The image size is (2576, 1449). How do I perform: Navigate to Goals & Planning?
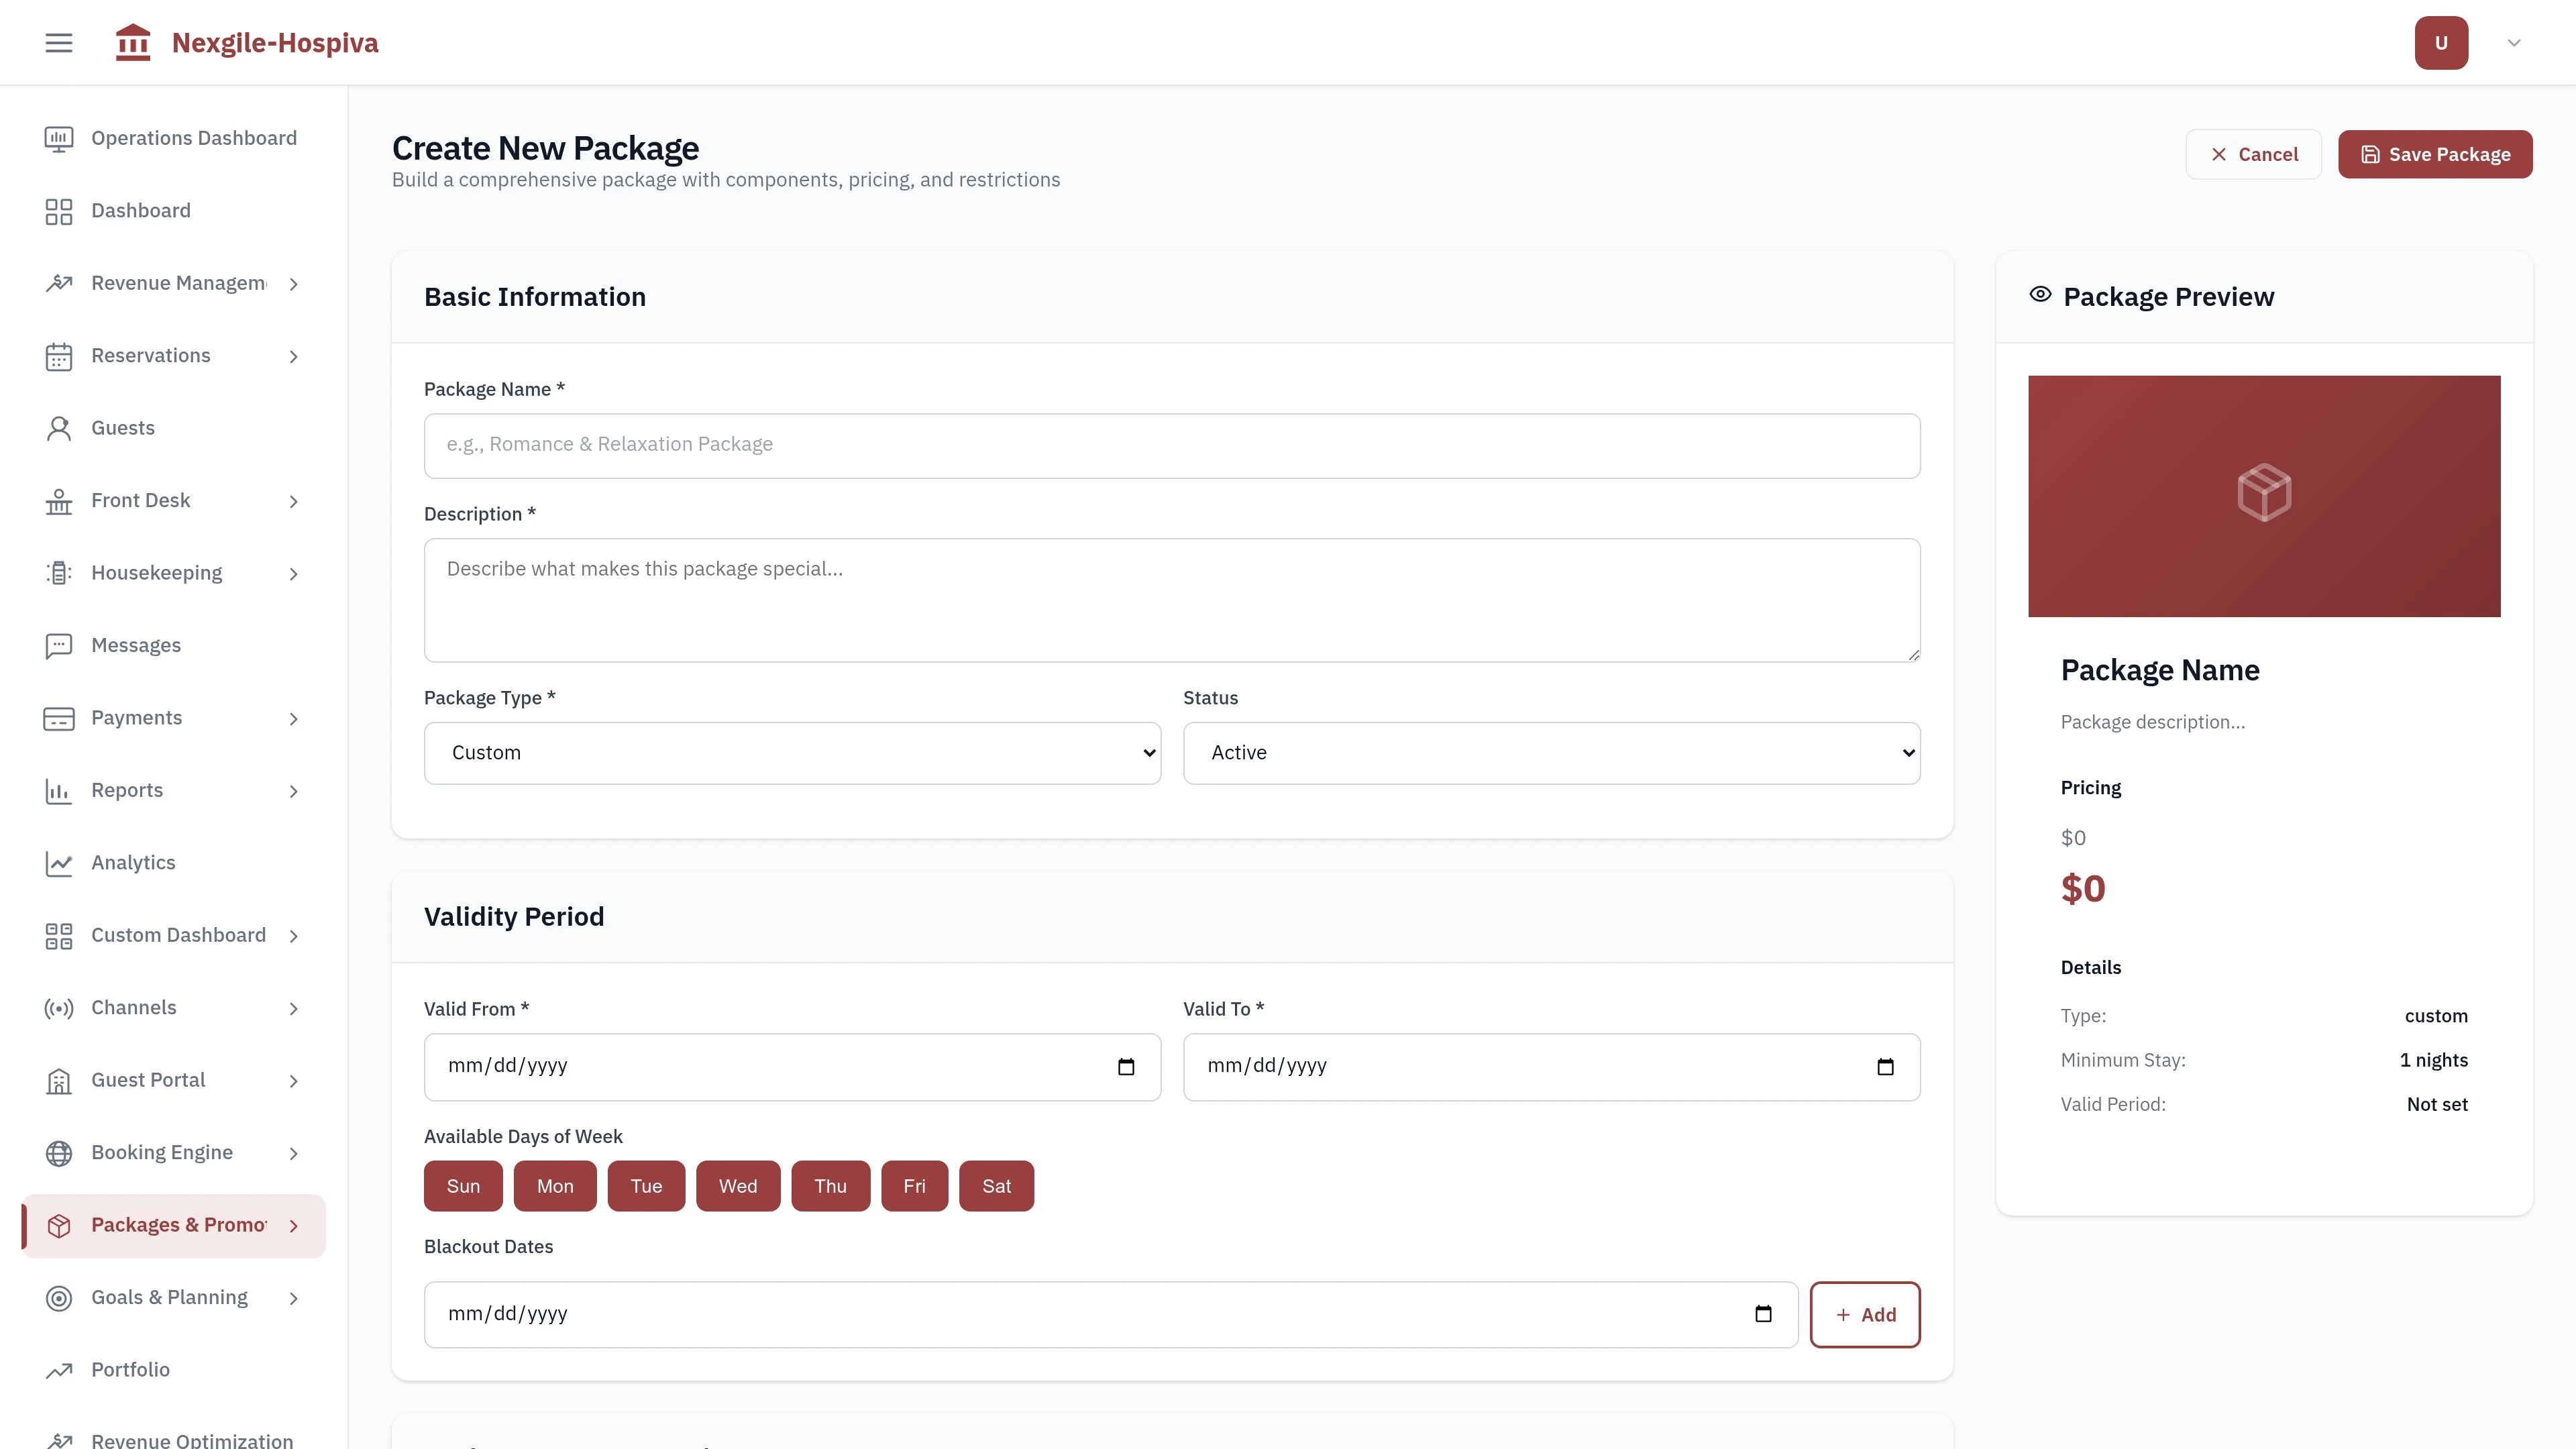pyautogui.click(x=169, y=1296)
